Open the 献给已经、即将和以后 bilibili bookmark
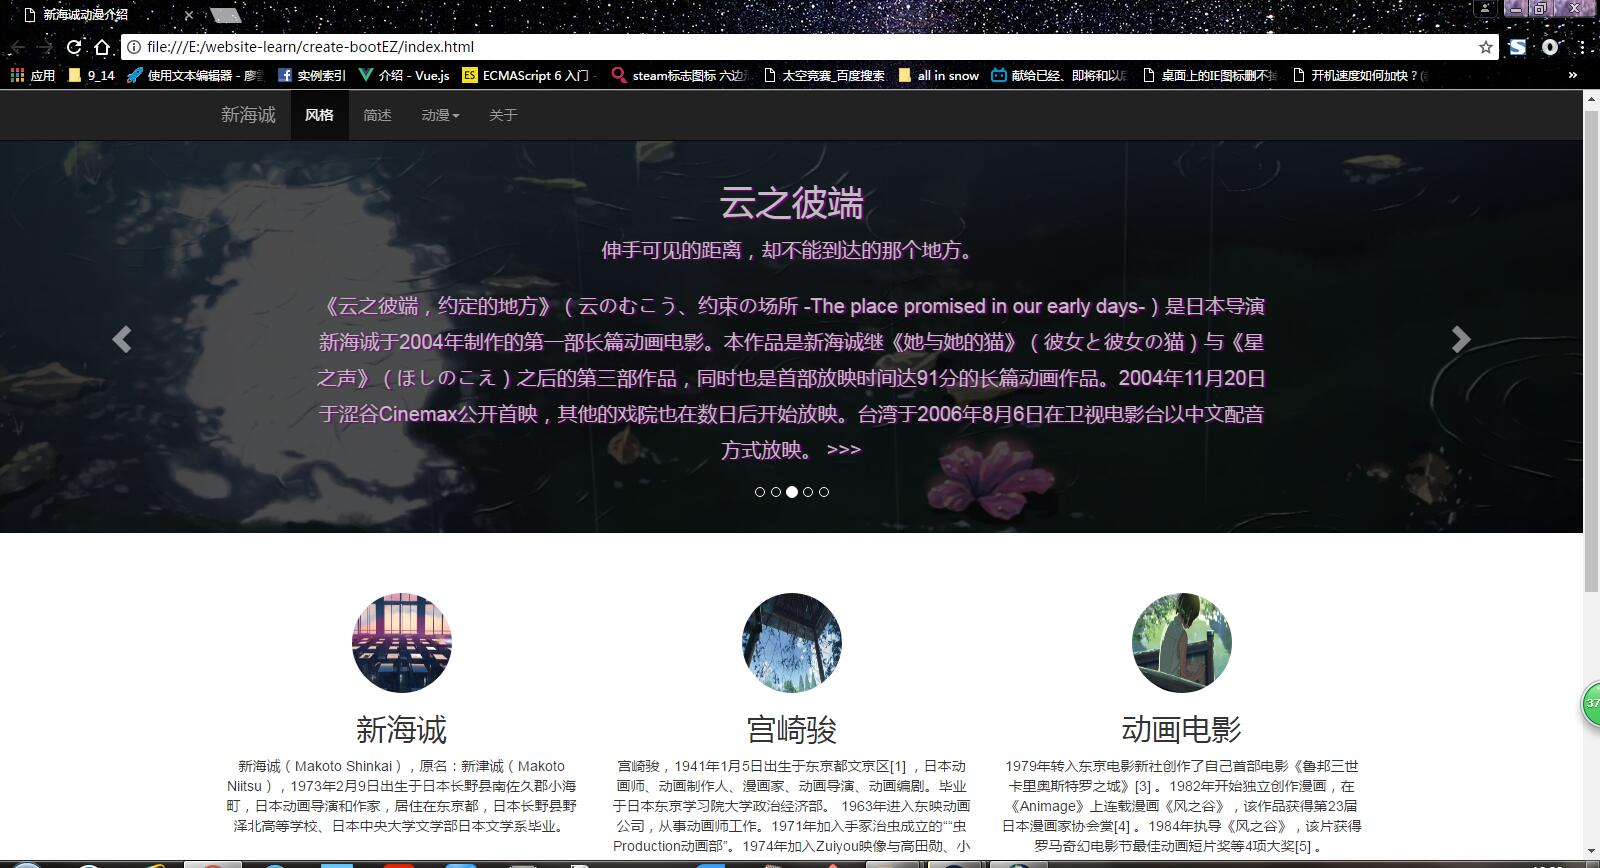This screenshot has height=868, width=1600. tap(1060, 75)
